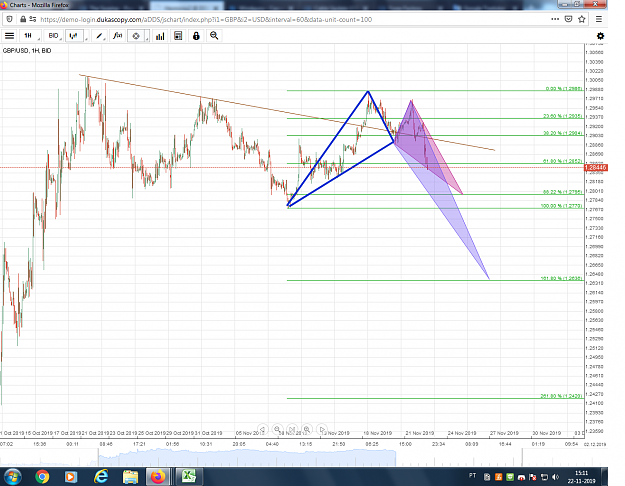Image resolution: width=625 pixels, height=486 pixels.
Task: Click the scroll left chart navigation button
Action: coord(262,429)
